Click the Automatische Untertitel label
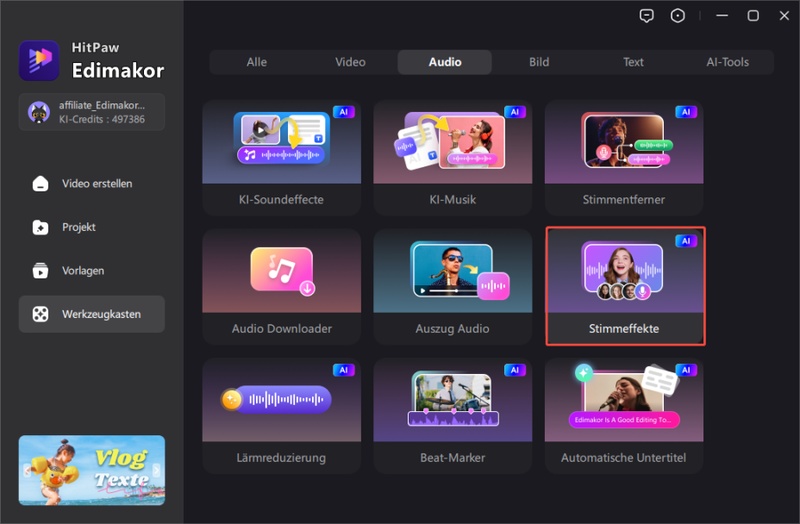 click(624, 458)
